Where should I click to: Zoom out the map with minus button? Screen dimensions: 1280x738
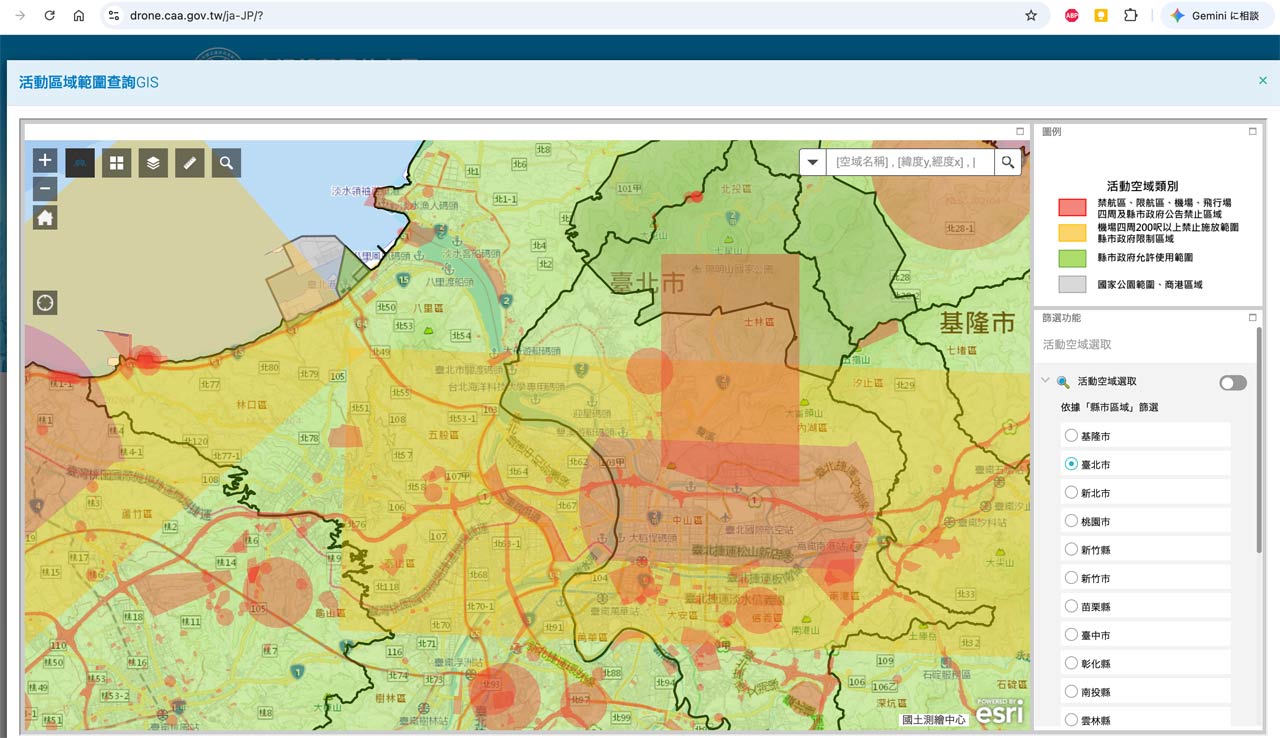(45, 189)
